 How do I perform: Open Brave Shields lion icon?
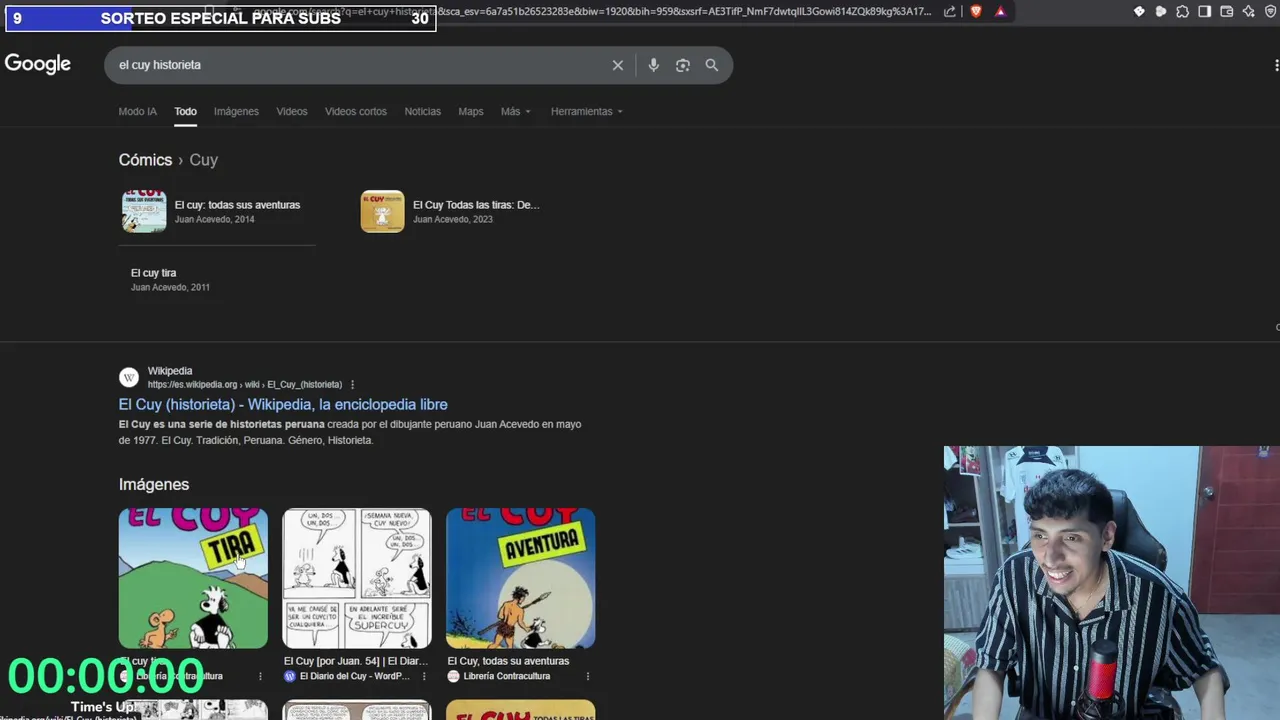click(976, 12)
